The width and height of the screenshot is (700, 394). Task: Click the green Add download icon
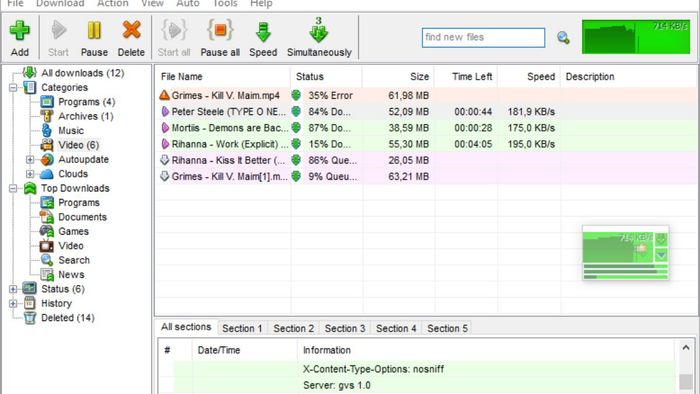(20, 30)
